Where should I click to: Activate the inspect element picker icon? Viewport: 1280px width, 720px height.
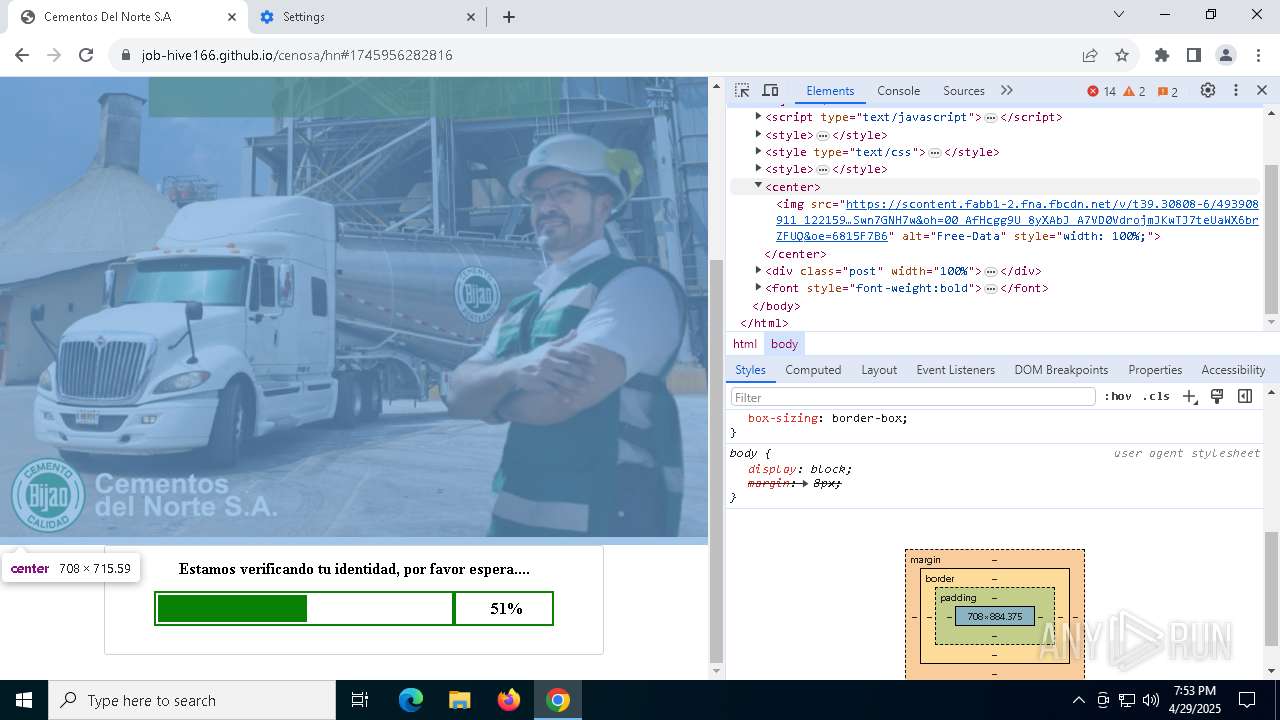741,90
